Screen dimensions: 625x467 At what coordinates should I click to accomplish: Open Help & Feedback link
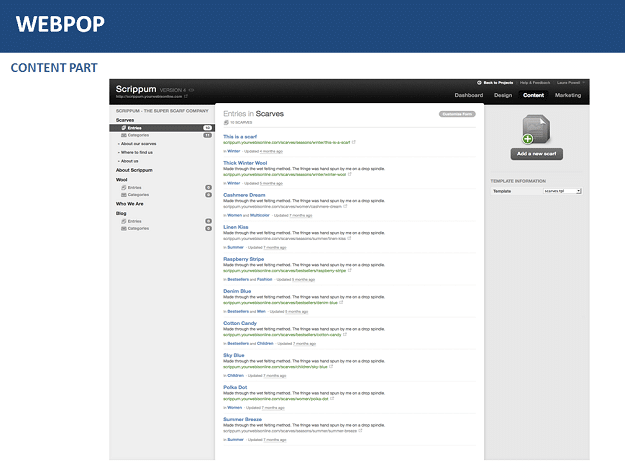535,82
